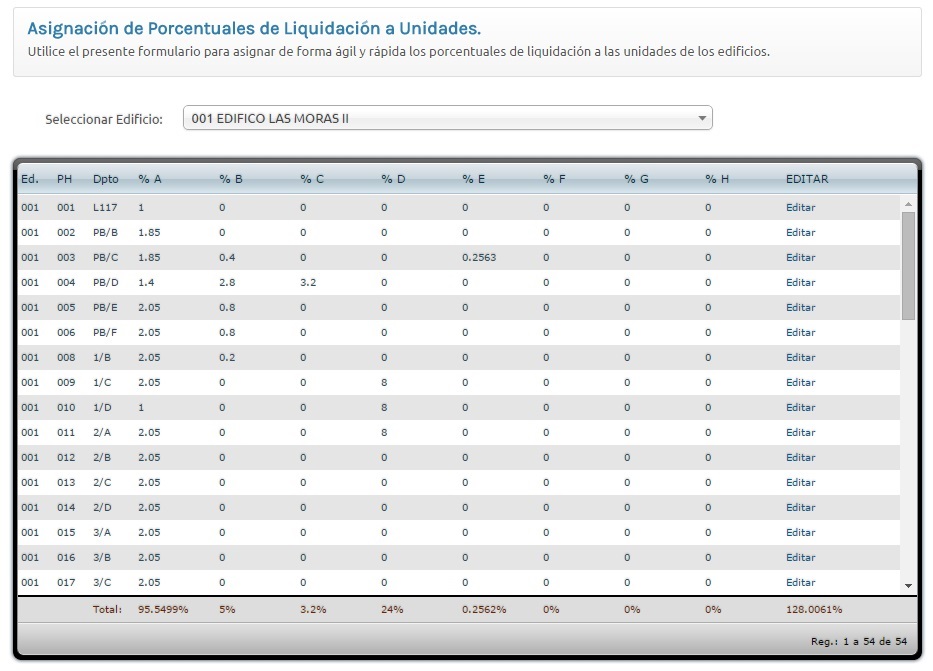Click the Total: label in footer
The image size is (933, 671).
pyautogui.click(x=107, y=609)
